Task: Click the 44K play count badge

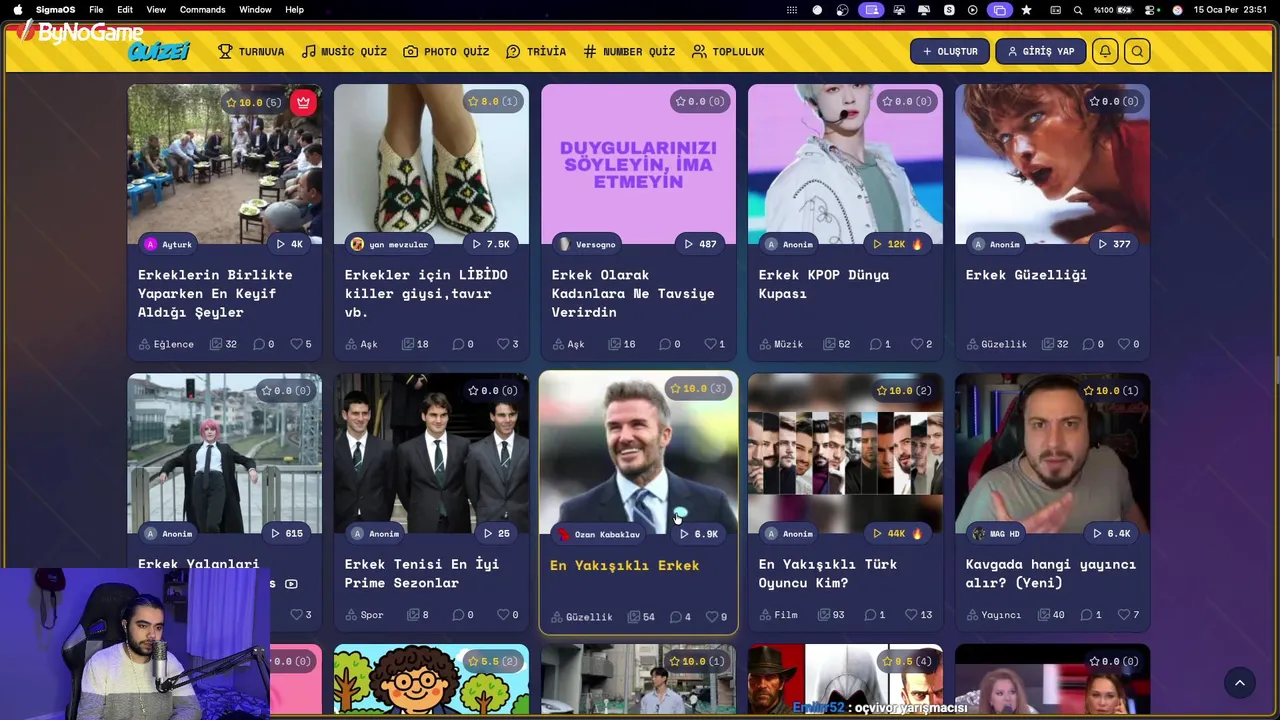Action: [897, 534]
